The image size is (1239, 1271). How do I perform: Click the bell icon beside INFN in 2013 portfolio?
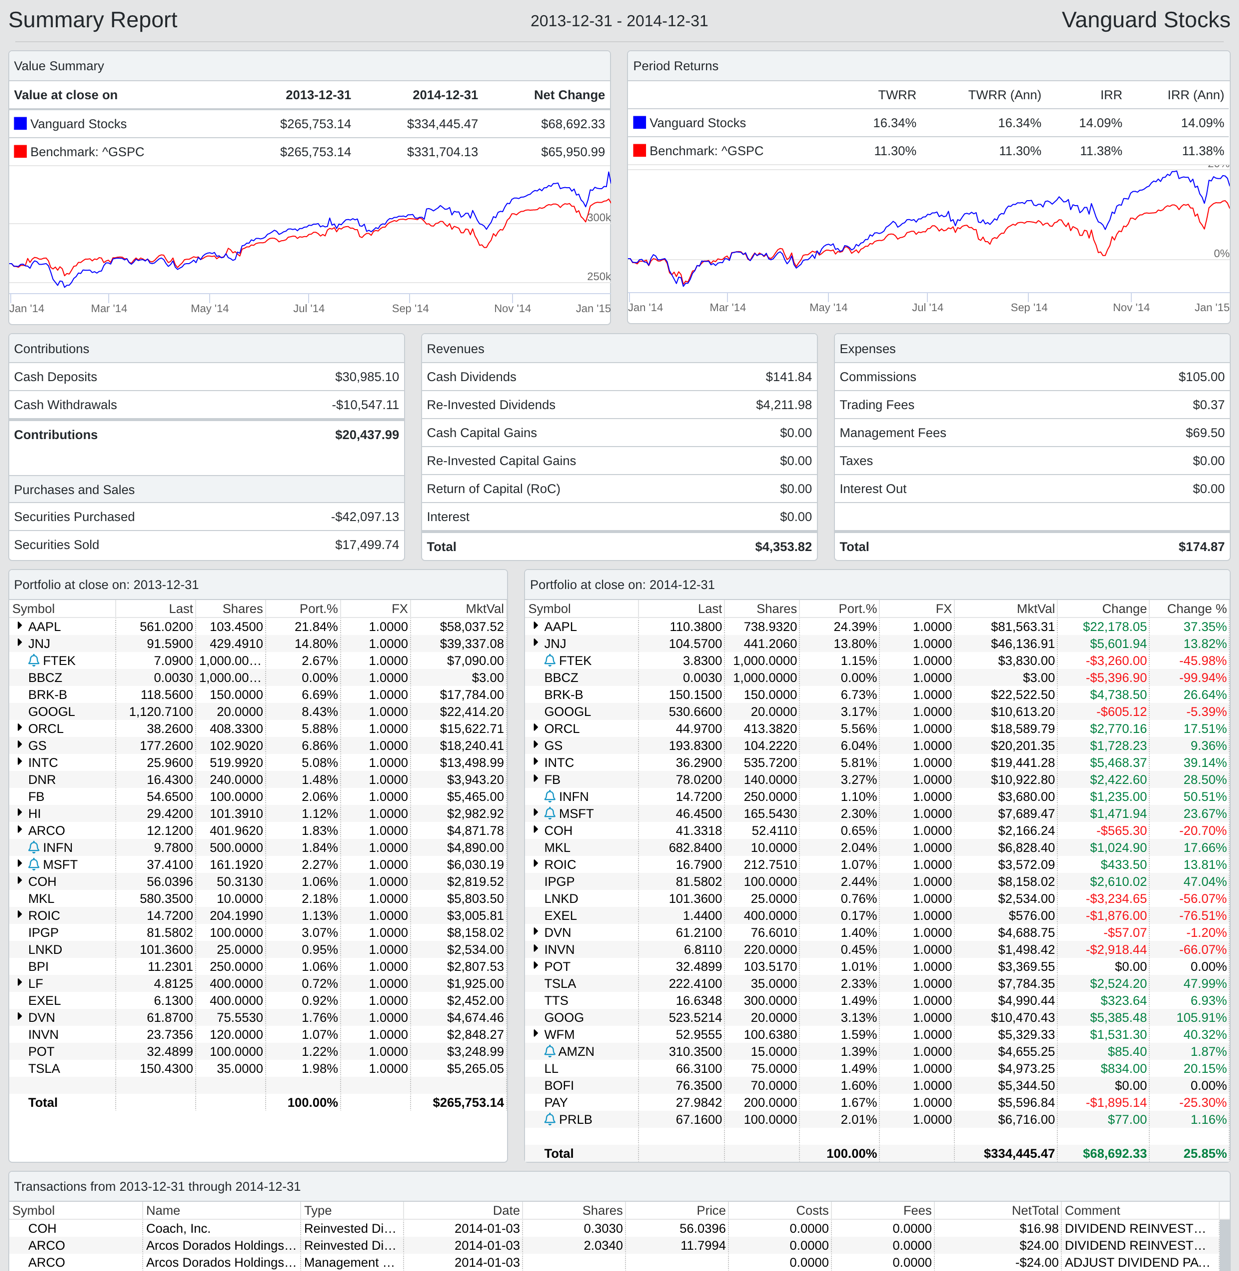pyautogui.click(x=34, y=848)
